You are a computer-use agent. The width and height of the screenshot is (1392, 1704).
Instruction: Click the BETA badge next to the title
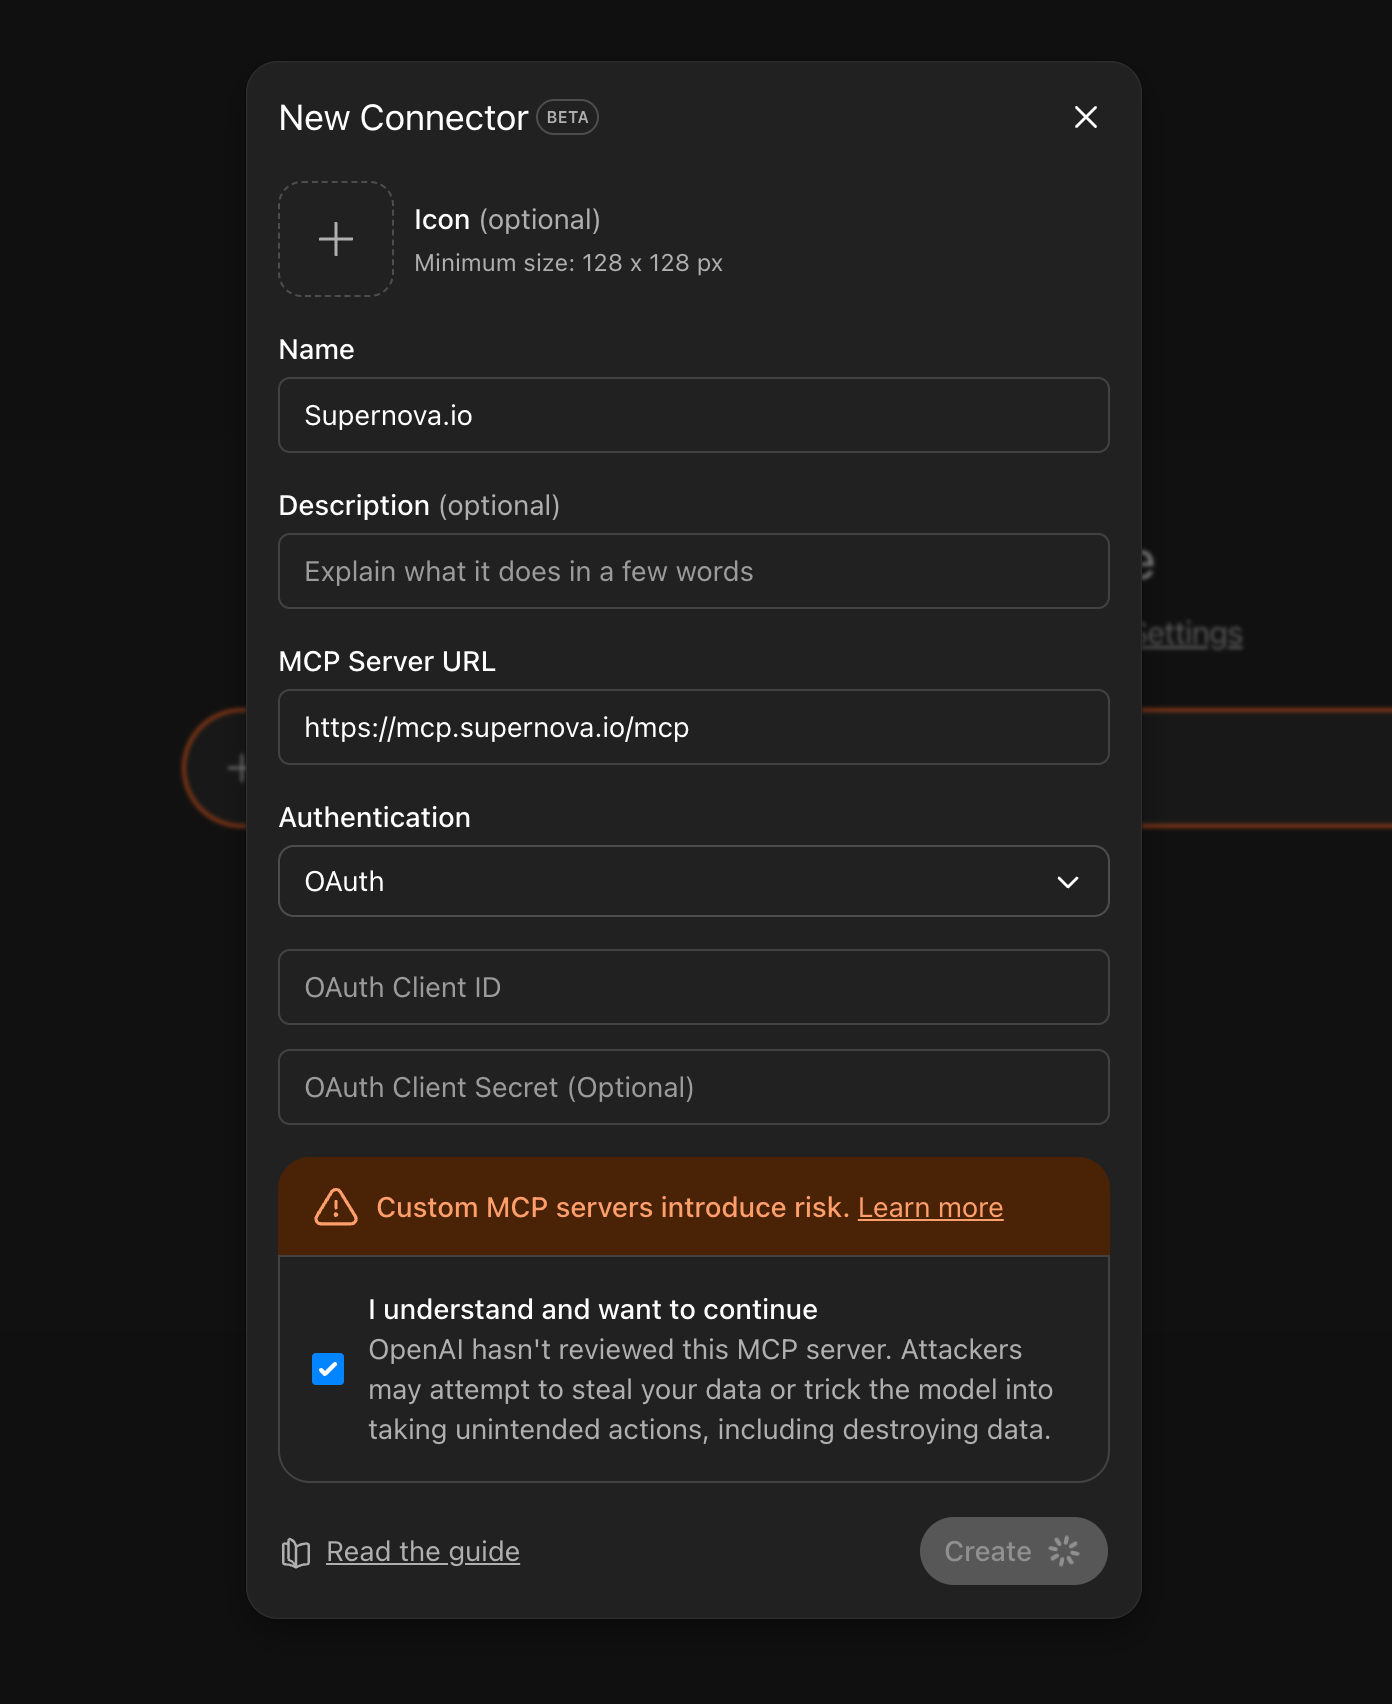click(x=567, y=117)
